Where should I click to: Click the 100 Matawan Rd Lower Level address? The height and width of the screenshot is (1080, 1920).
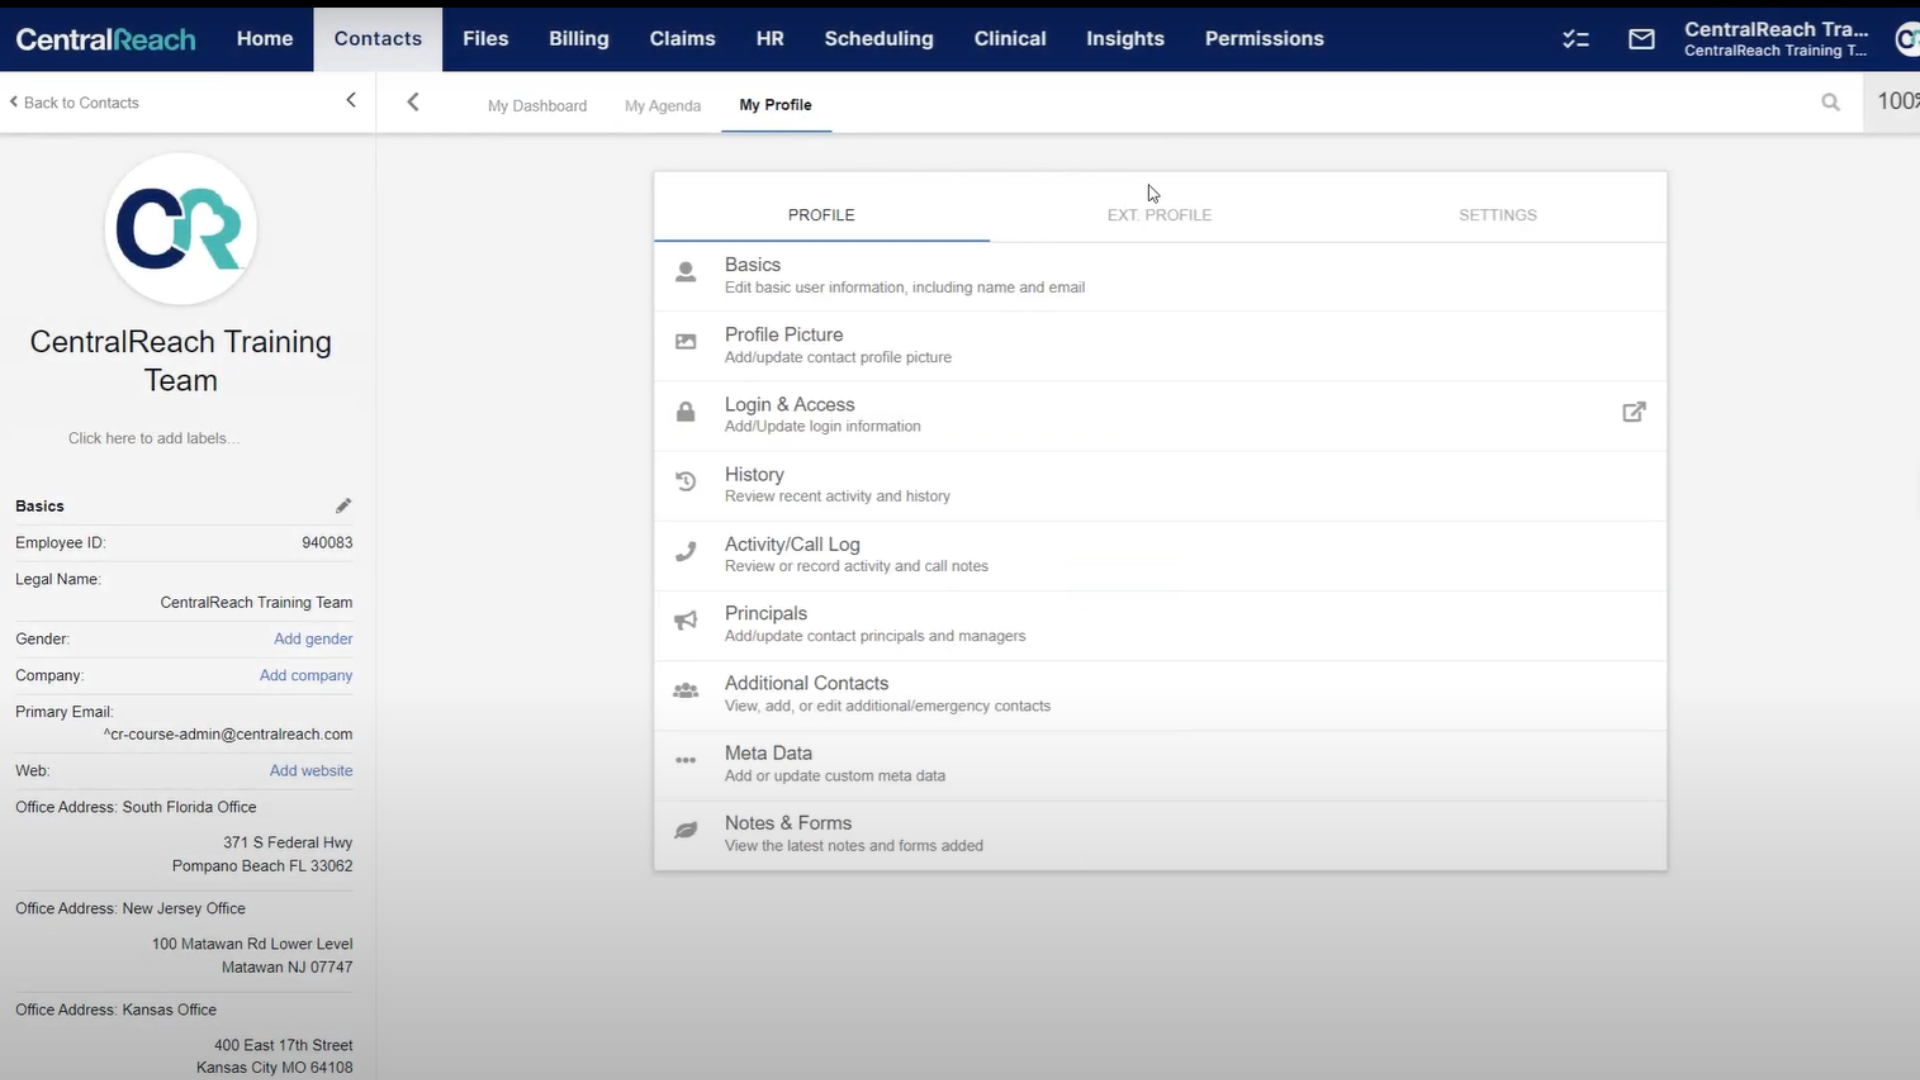click(x=252, y=944)
